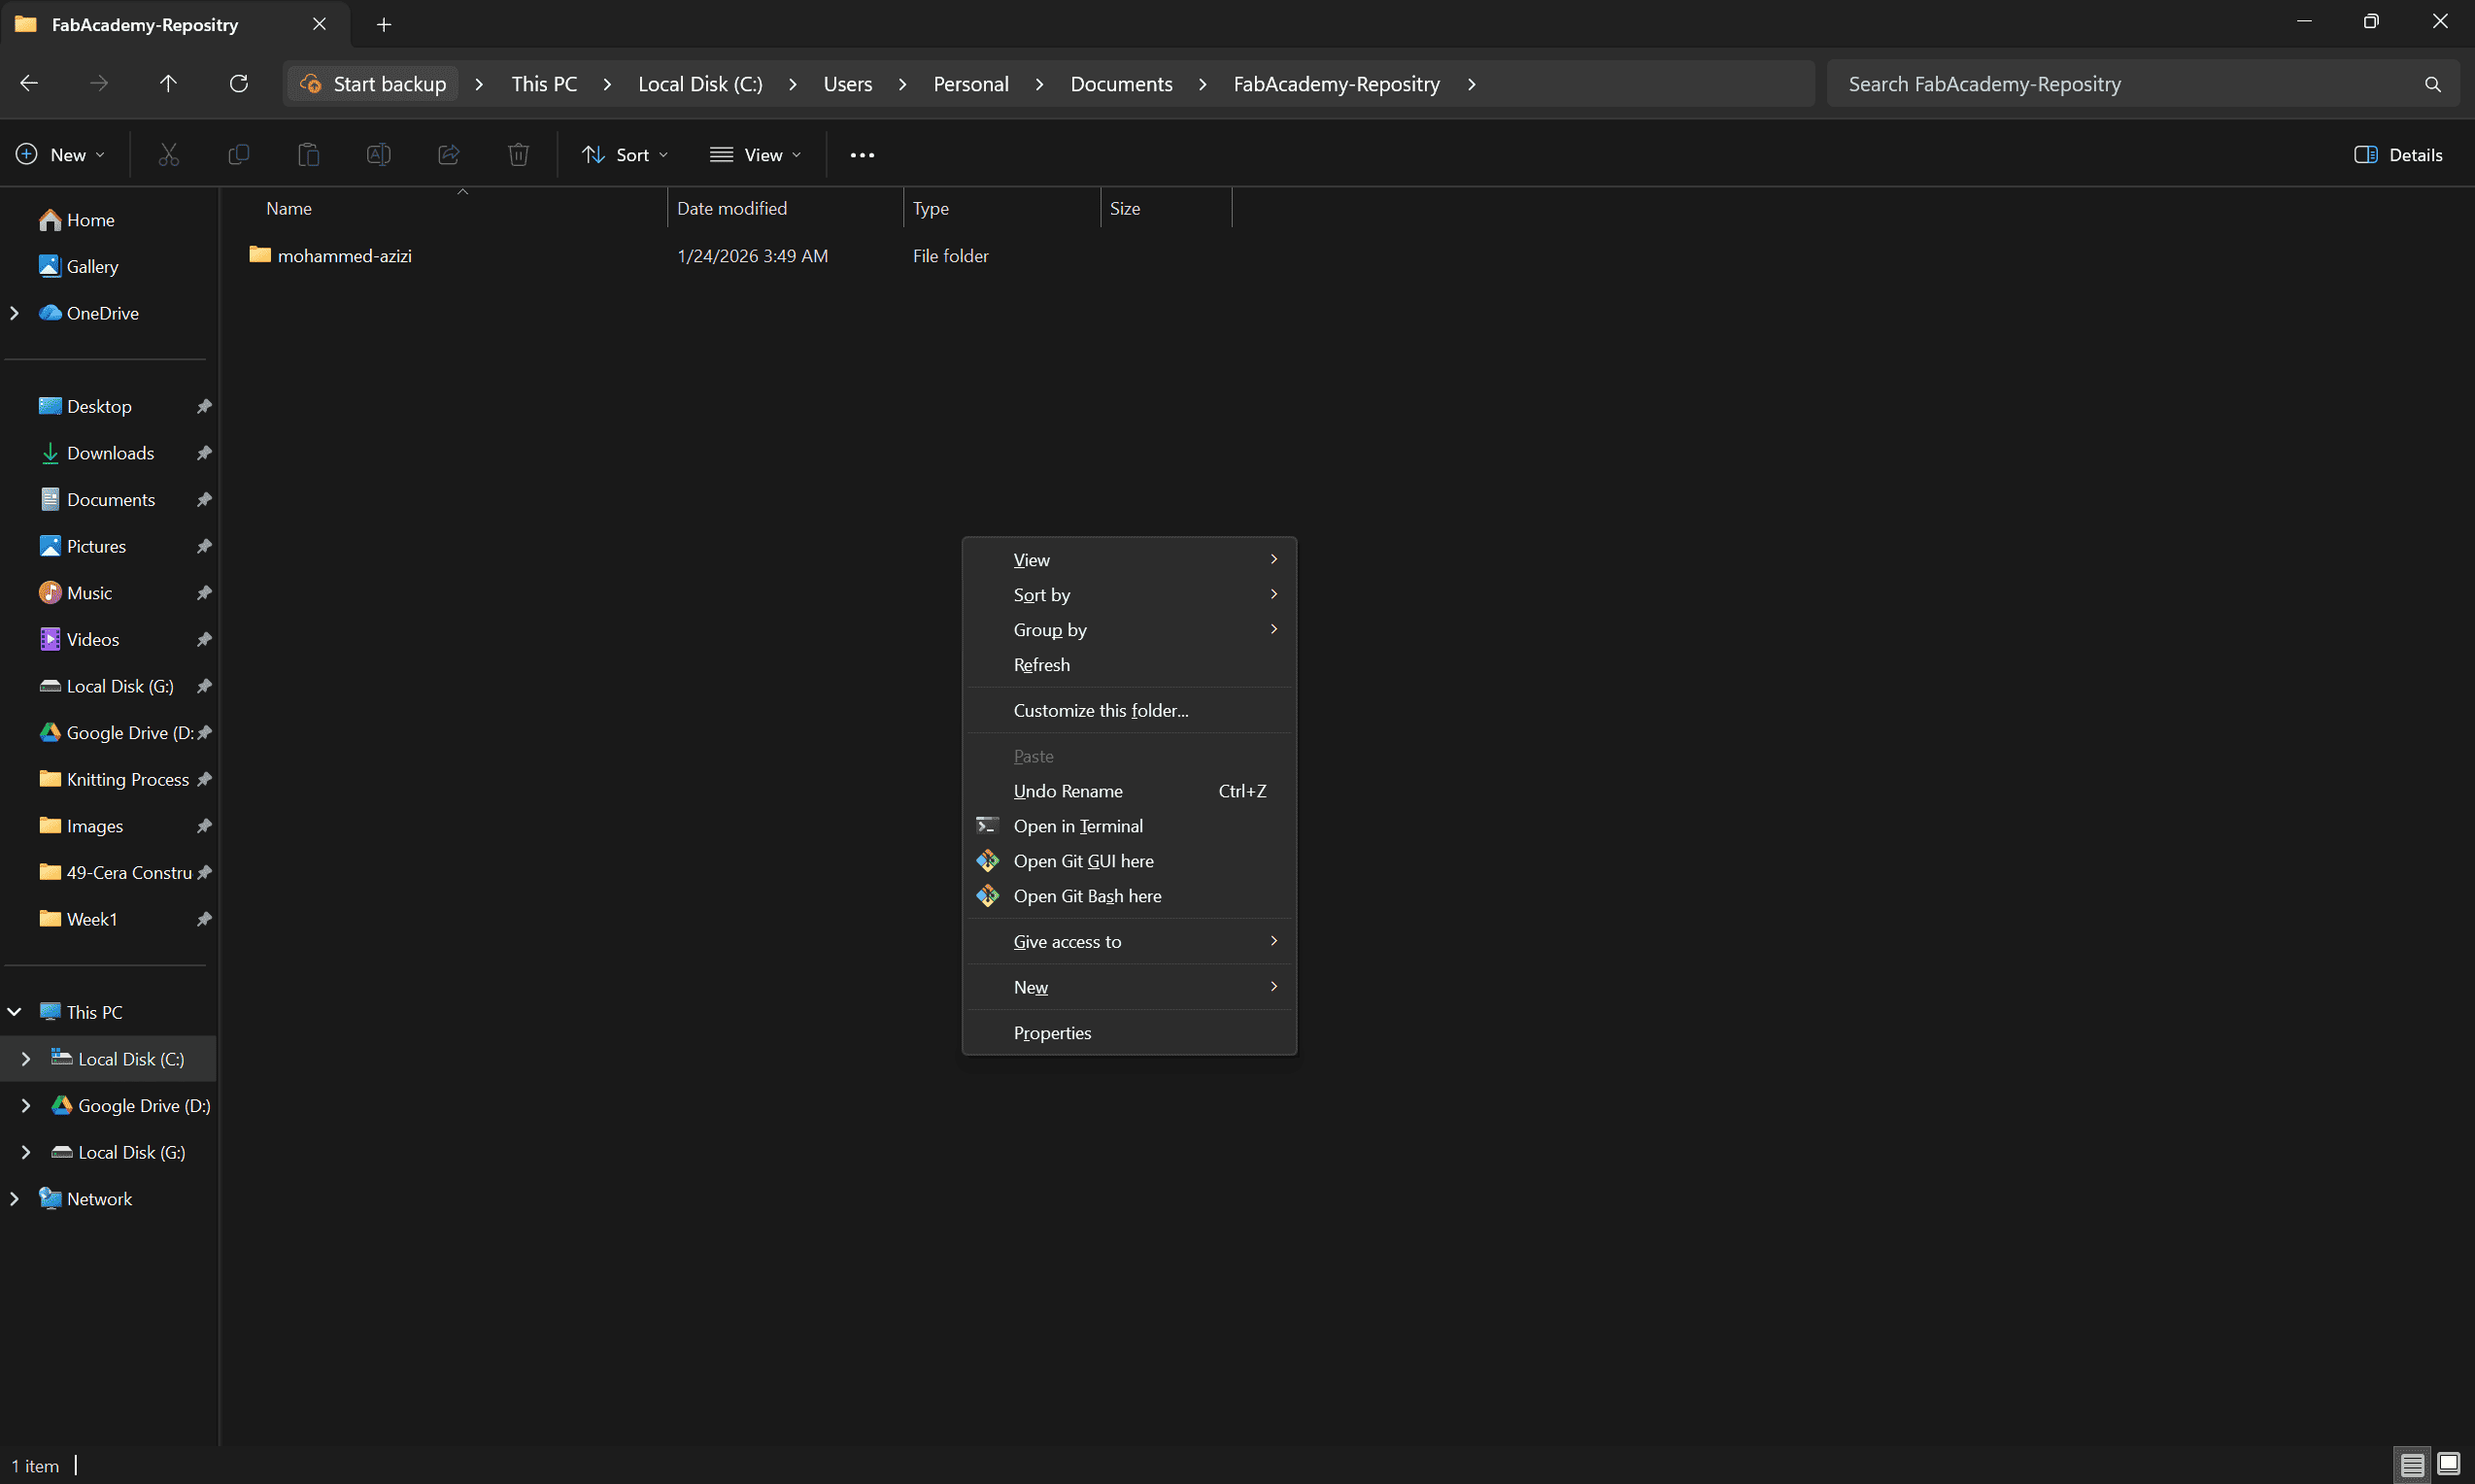
Task: Choose Open in Terminal from the context menu
Action: point(1077,826)
